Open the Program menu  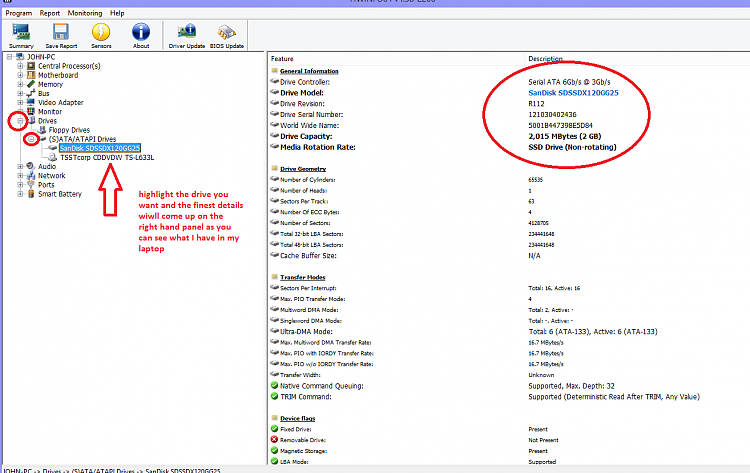coord(19,13)
